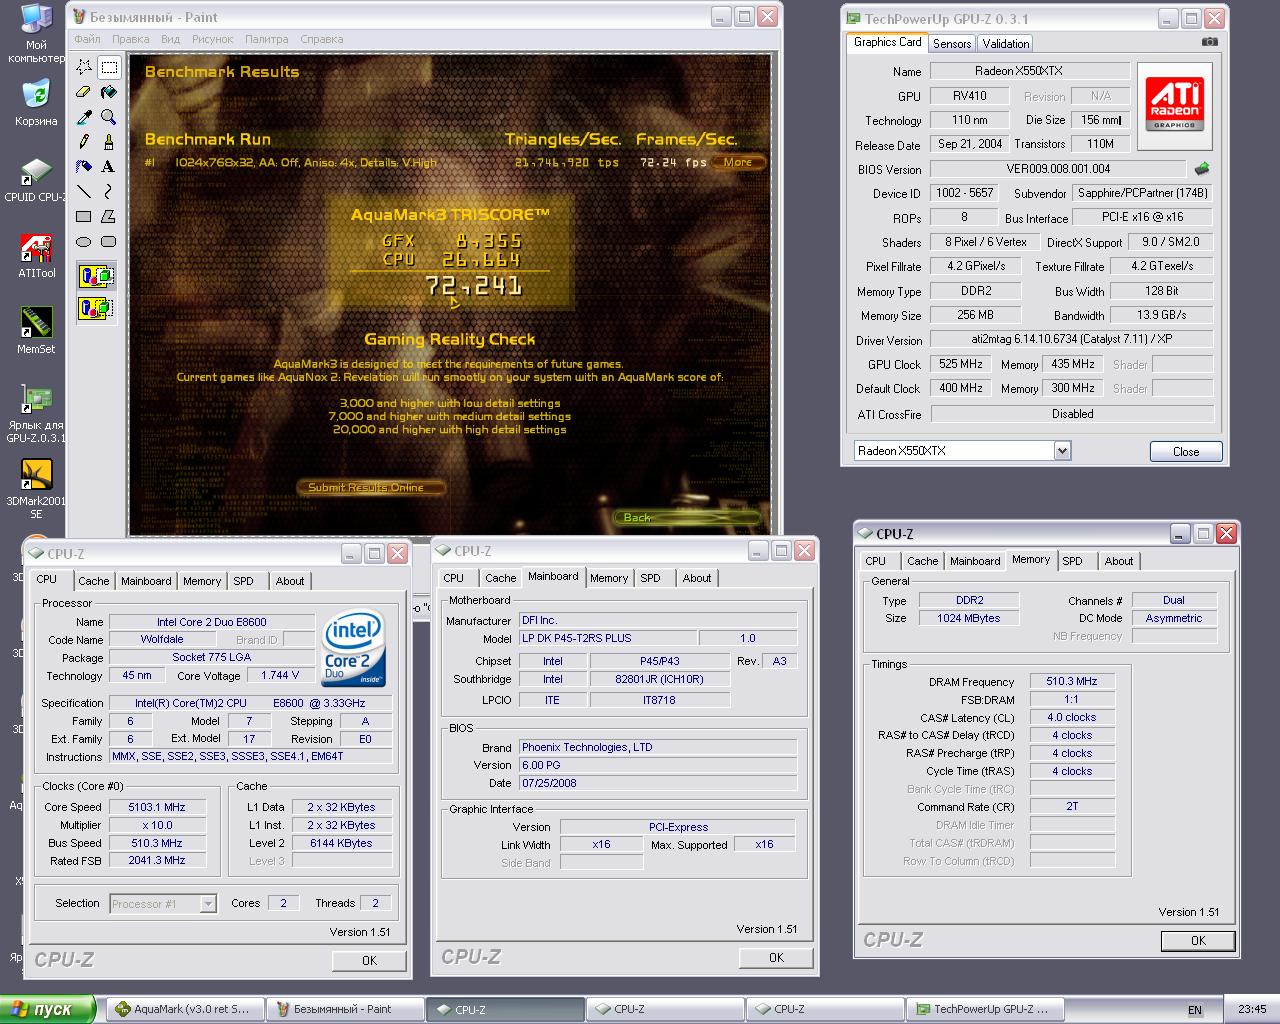The image size is (1280, 1024).
Task: Open the Recycle Bin (Корзина) icon
Action: (x=36, y=102)
